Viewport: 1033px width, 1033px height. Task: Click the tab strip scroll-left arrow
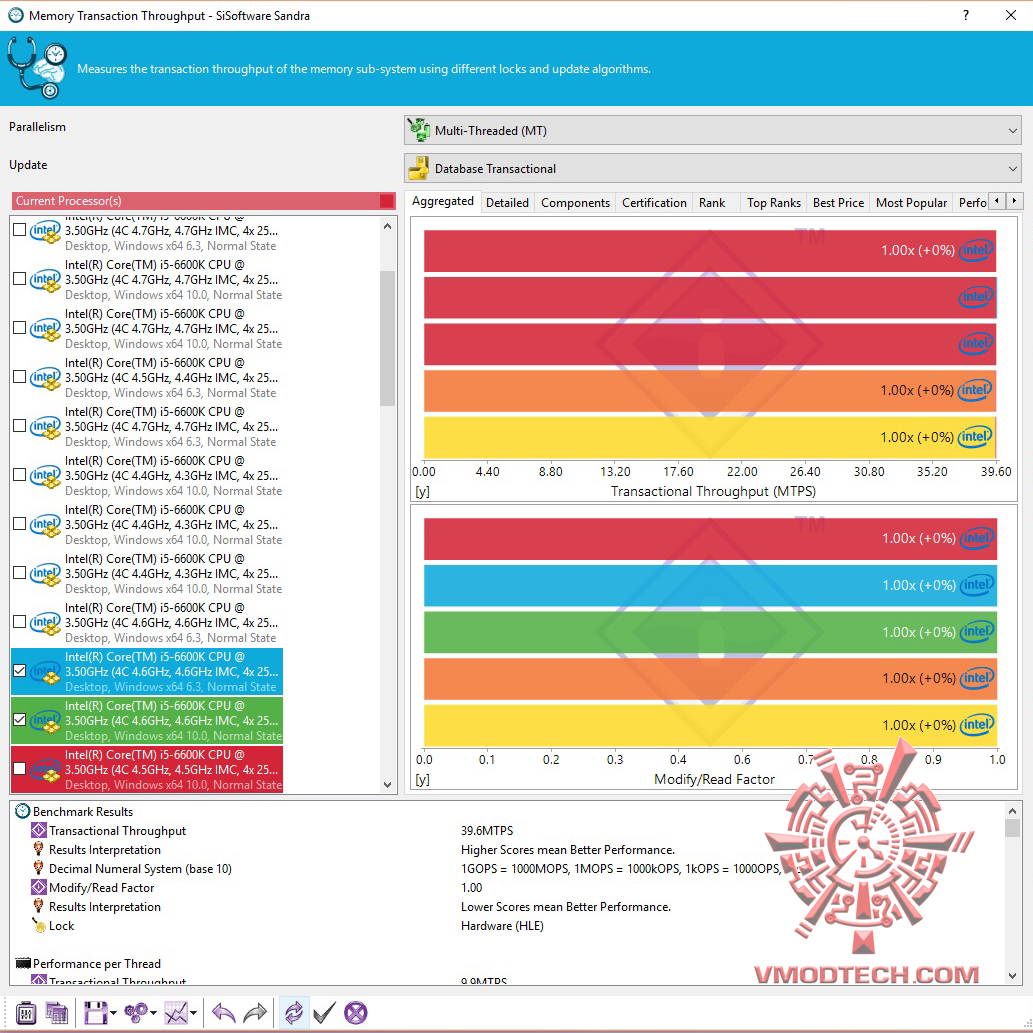[x=997, y=201]
